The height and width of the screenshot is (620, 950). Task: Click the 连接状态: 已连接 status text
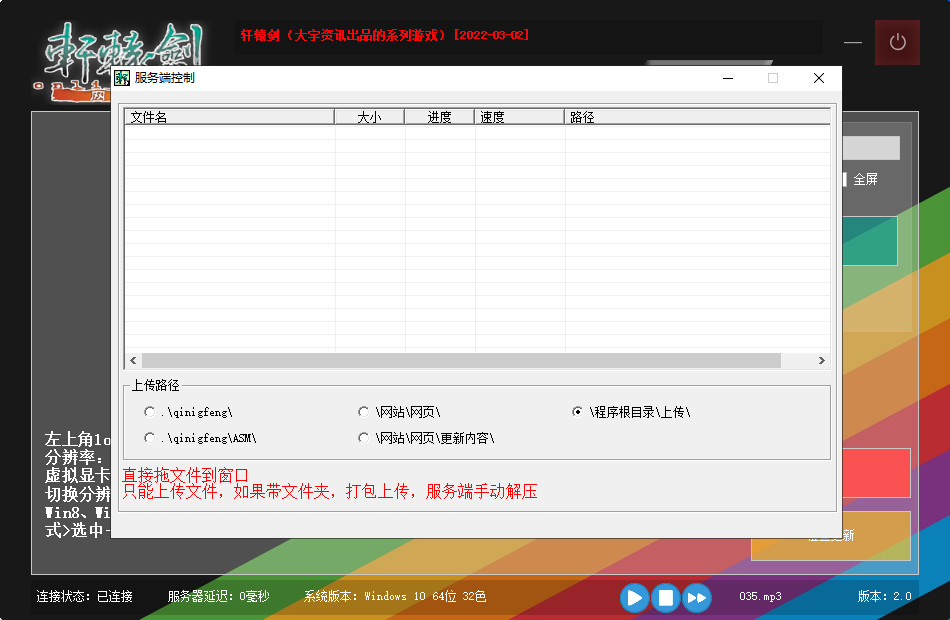pyautogui.click(x=84, y=597)
